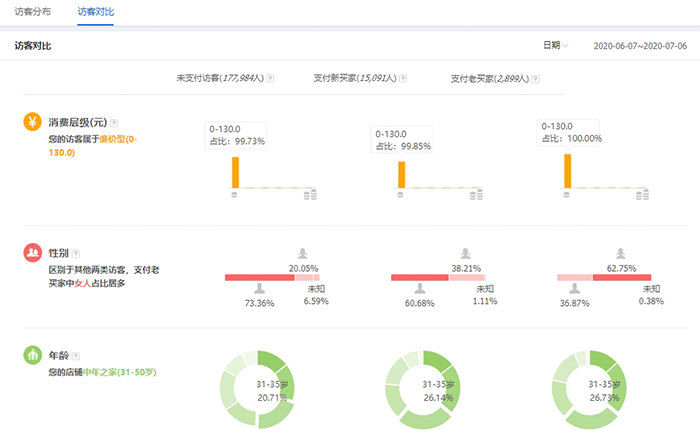Open help icon next to 未支付访客 count
700x430 pixels.
point(270,77)
